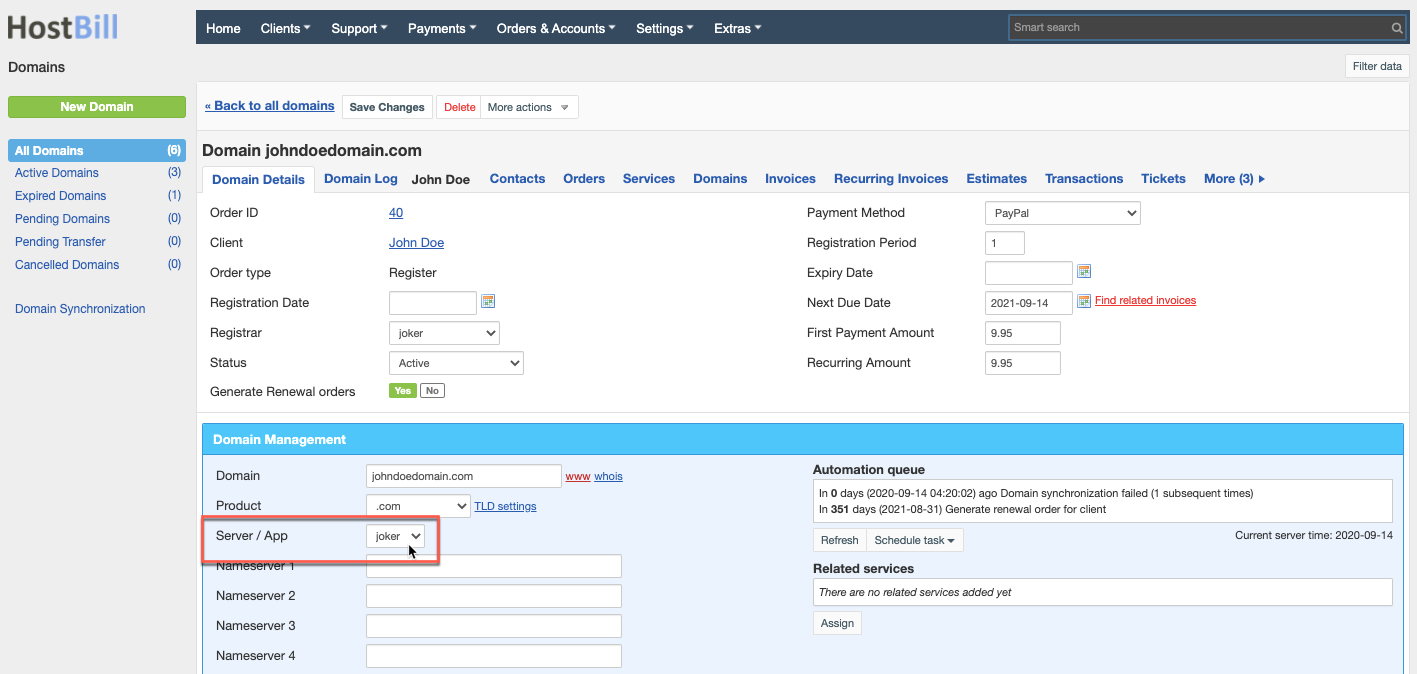The image size is (1417, 674).
Task: Set Generate Renewal orders to Yes
Action: [402, 390]
